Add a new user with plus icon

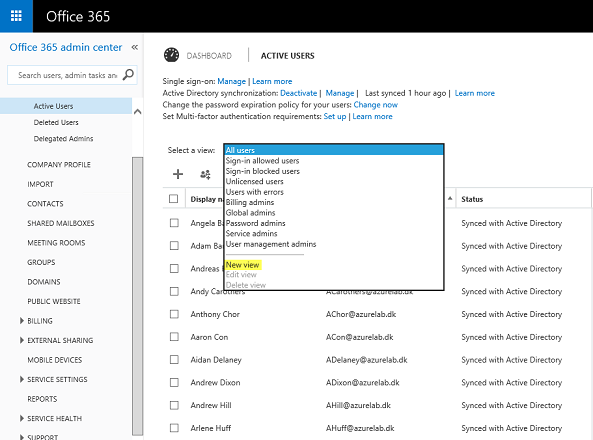(178, 174)
